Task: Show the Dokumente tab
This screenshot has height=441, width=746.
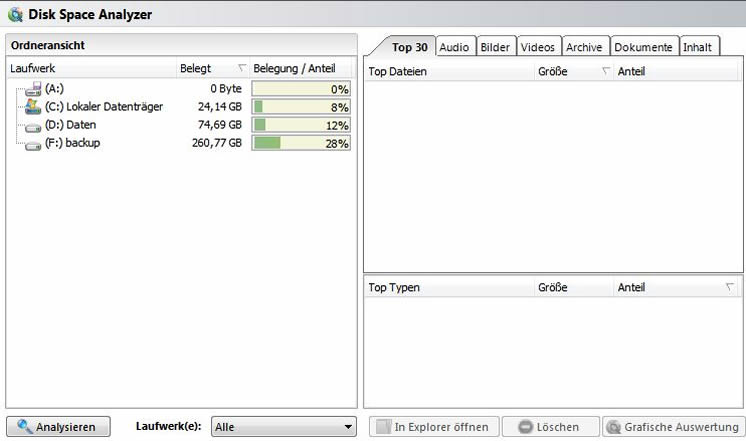Action: [643, 47]
